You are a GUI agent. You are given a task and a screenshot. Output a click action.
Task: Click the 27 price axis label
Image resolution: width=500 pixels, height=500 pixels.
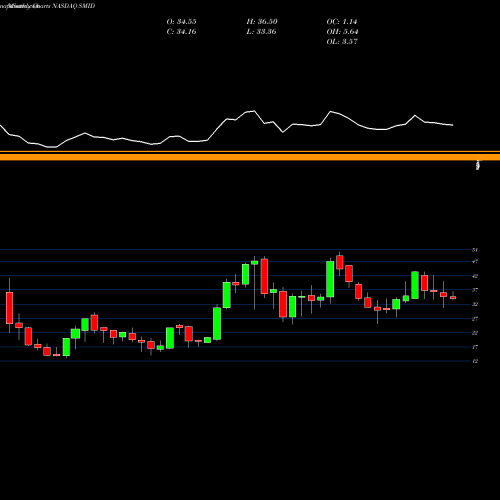(x=475, y=319)
